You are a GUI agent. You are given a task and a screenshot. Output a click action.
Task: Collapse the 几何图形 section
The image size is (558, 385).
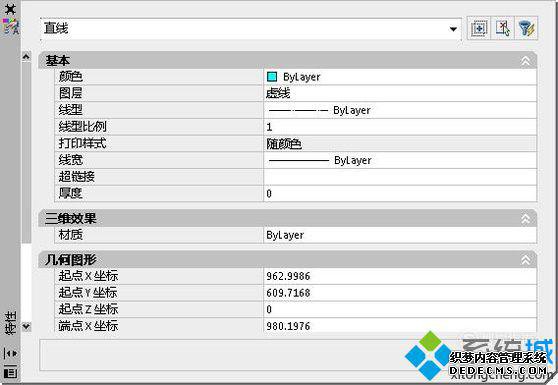pyautogui.click(x=526, y=260)
